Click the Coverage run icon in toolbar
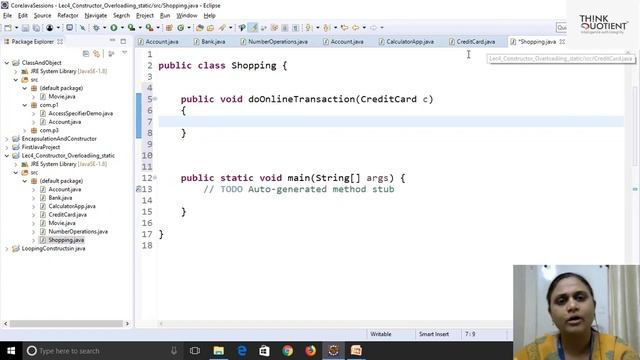 click(131, 28)
